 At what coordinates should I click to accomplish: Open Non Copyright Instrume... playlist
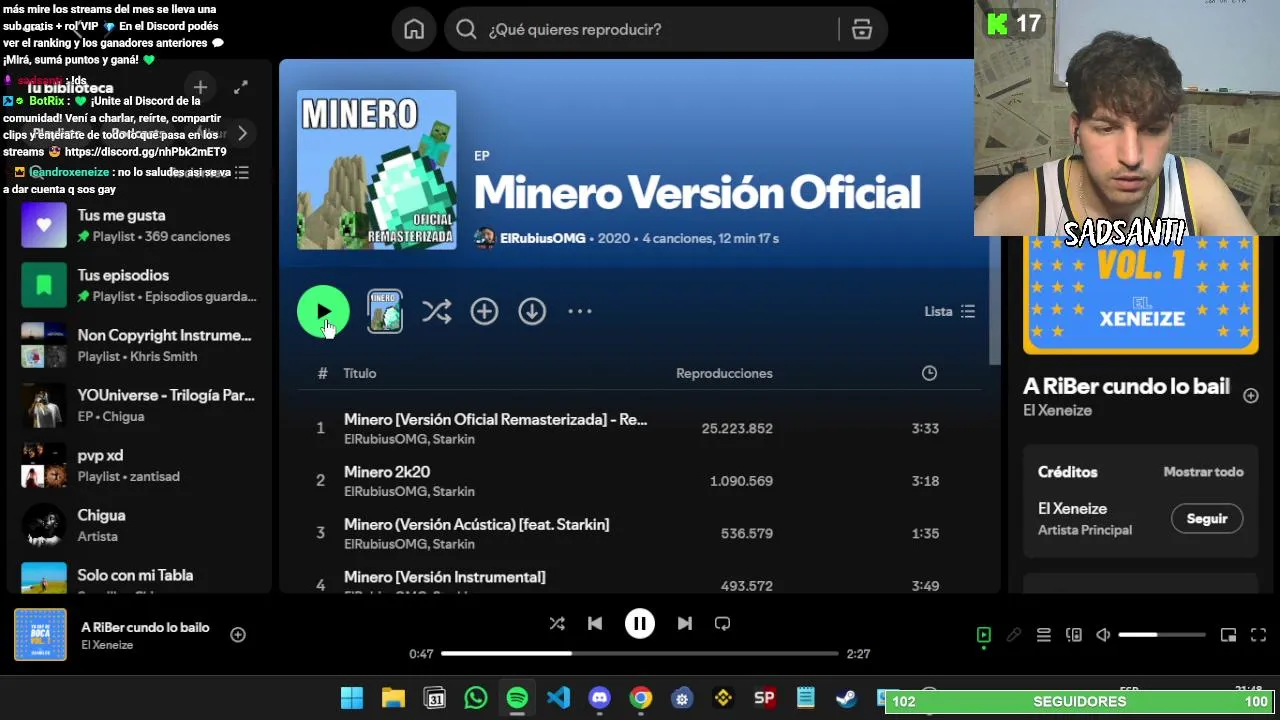[x=140, y=345]
